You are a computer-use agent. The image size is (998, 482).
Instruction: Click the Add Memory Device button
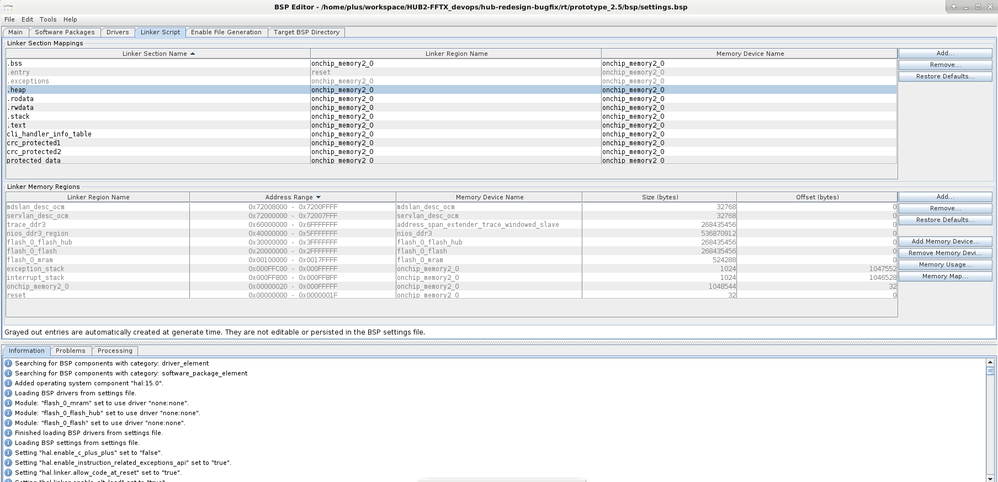[x=945, y=242]
